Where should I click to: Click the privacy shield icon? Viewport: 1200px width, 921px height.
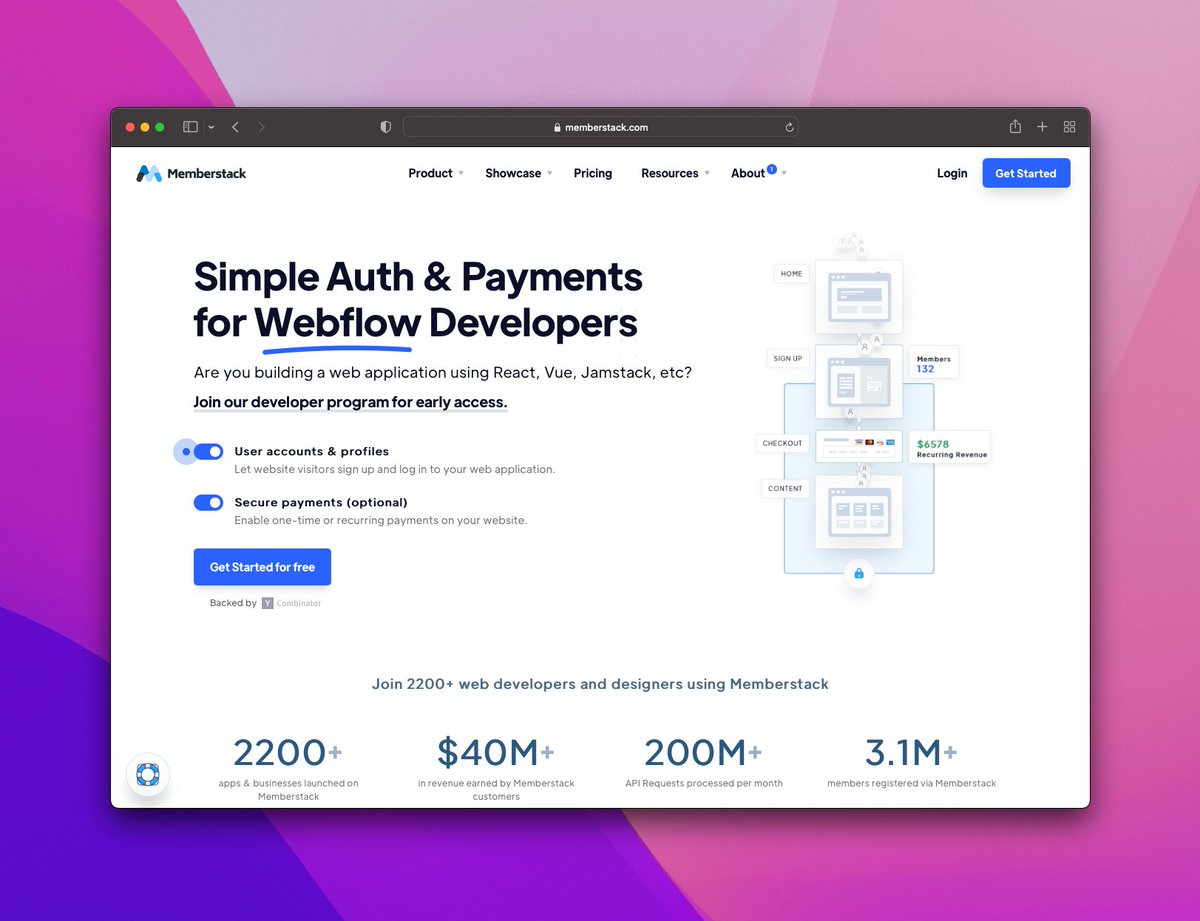pos(386,127)
